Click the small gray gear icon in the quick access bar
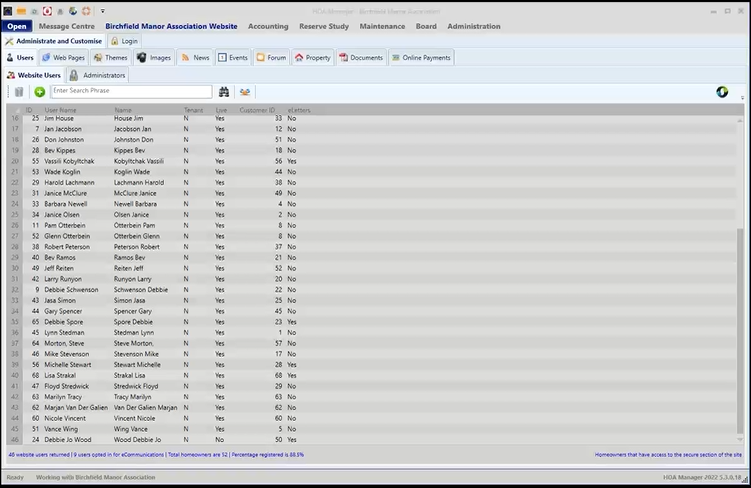751x488 pixels. tap(34, 11)
